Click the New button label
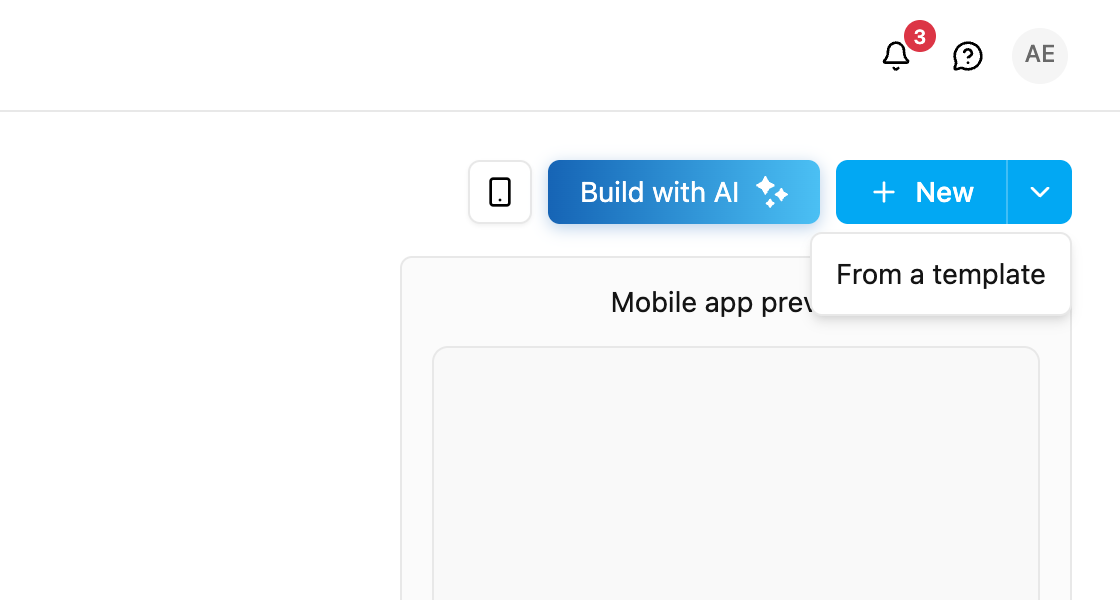The height and width of the screenshot is (600, 1120). tap(944, 192)
